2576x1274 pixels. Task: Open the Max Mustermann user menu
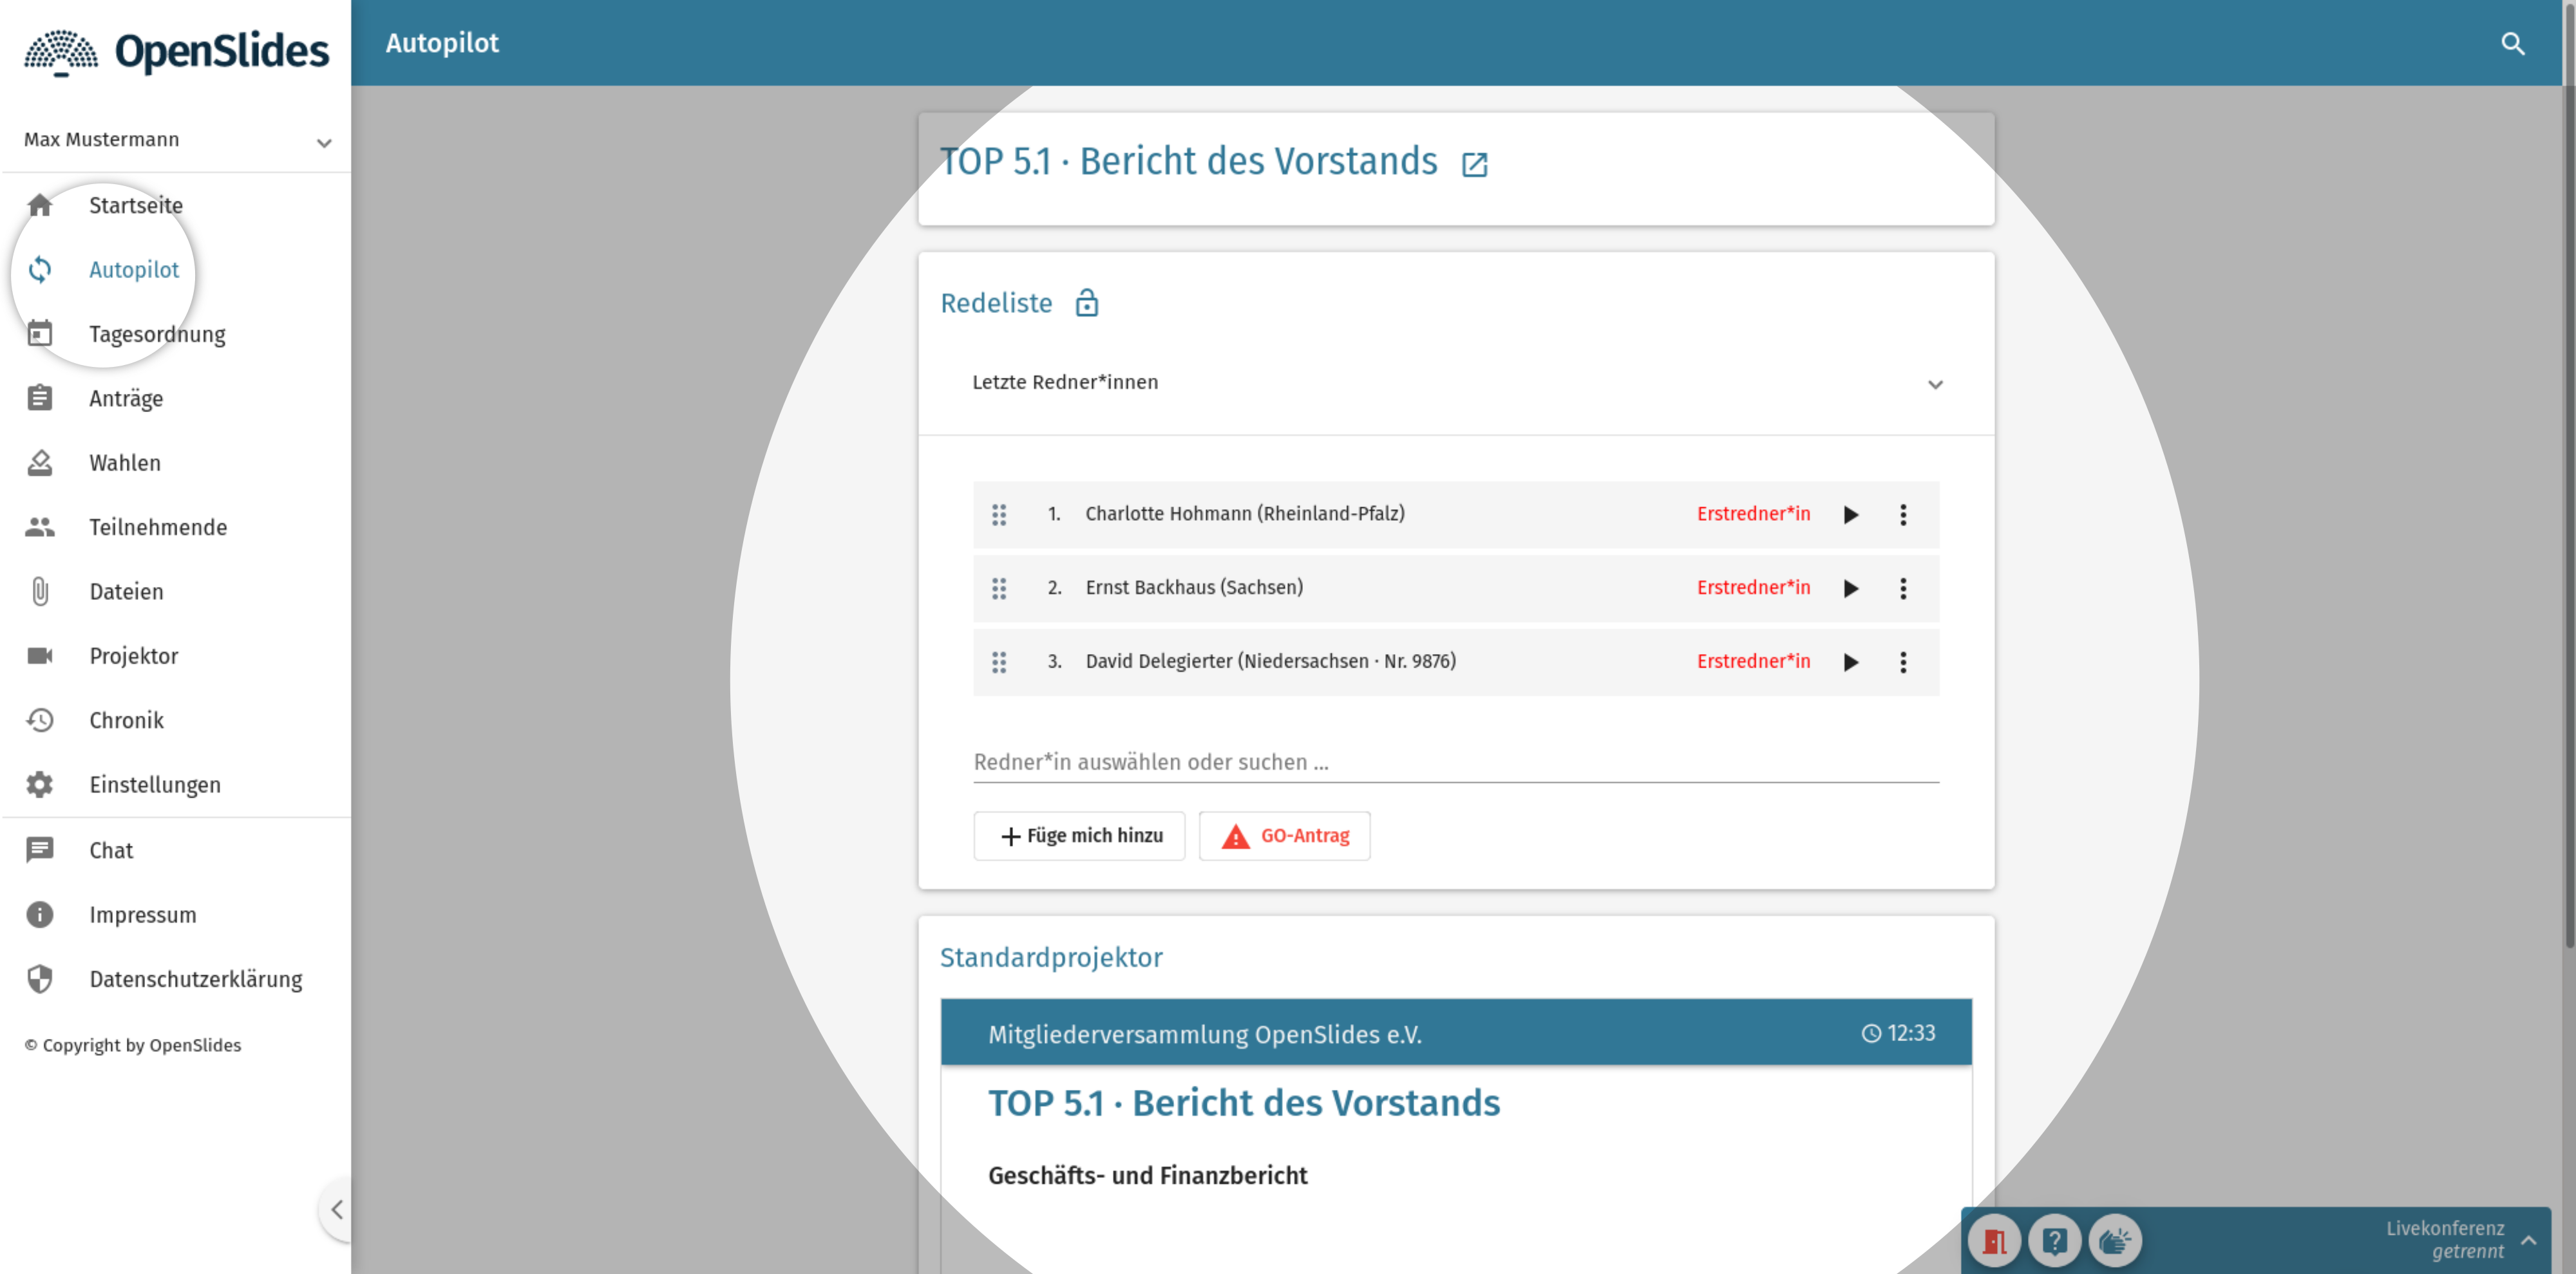177,141
